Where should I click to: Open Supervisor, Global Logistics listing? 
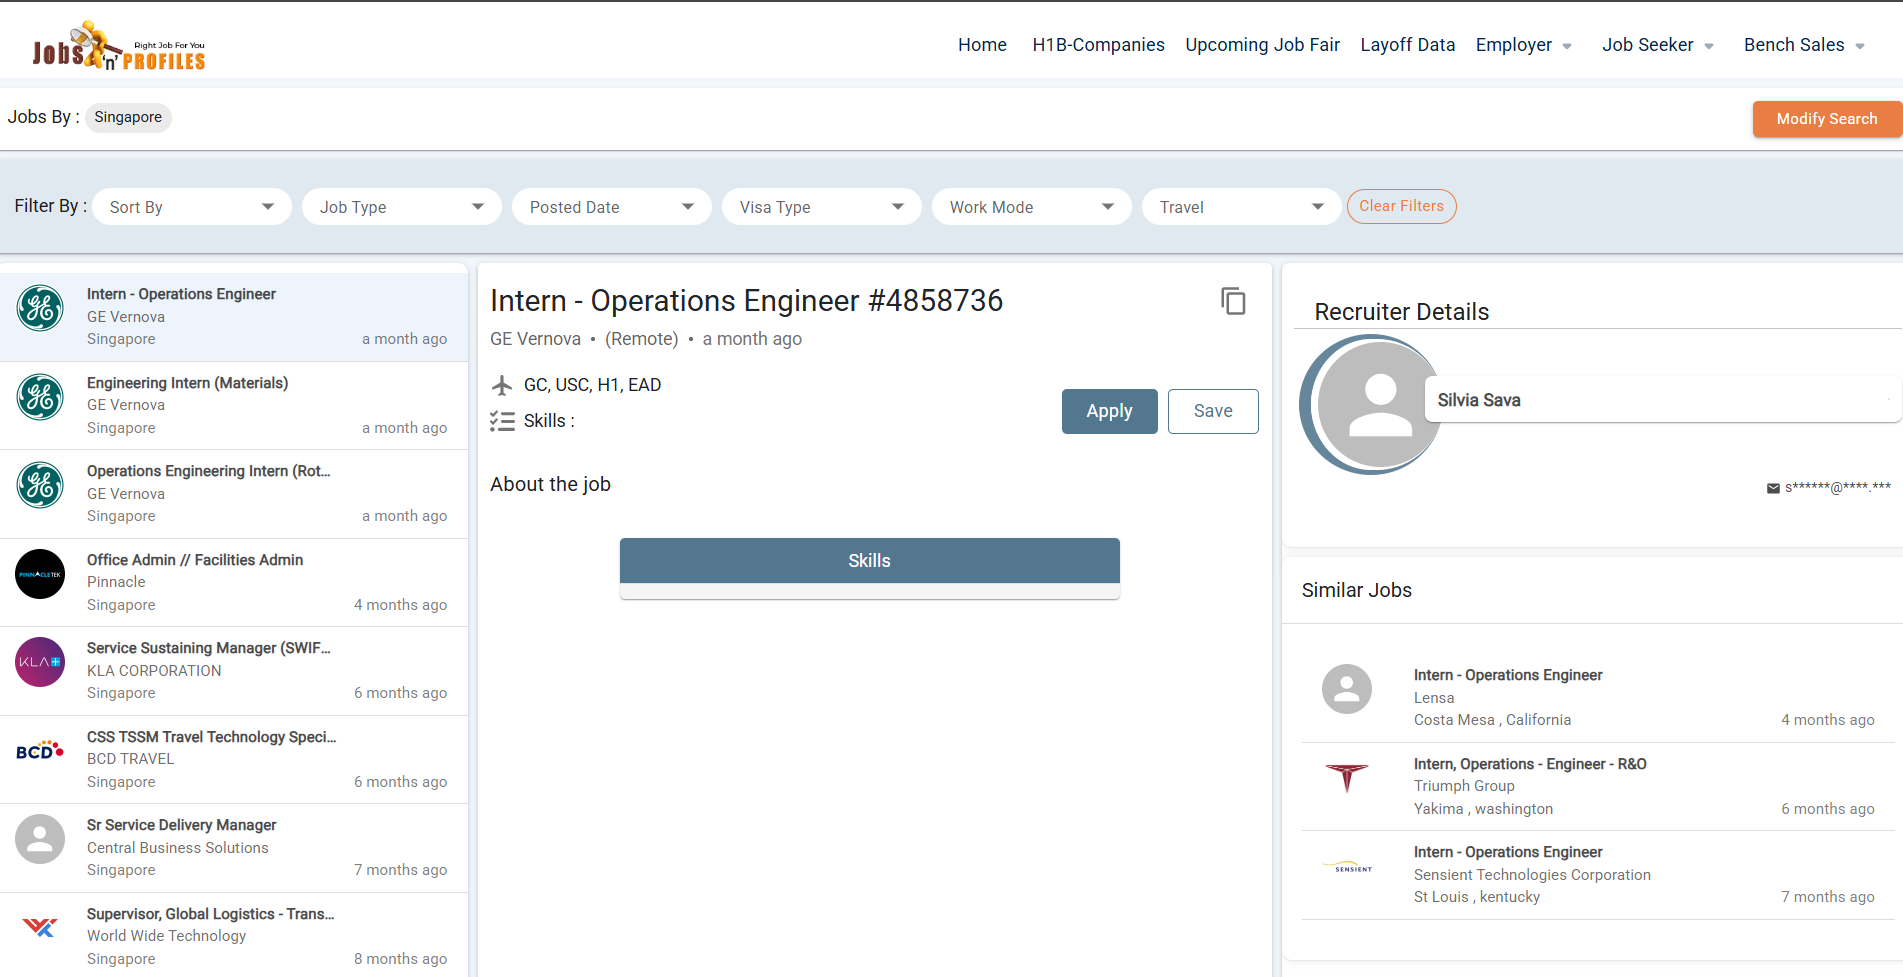(x=234, y=936)
